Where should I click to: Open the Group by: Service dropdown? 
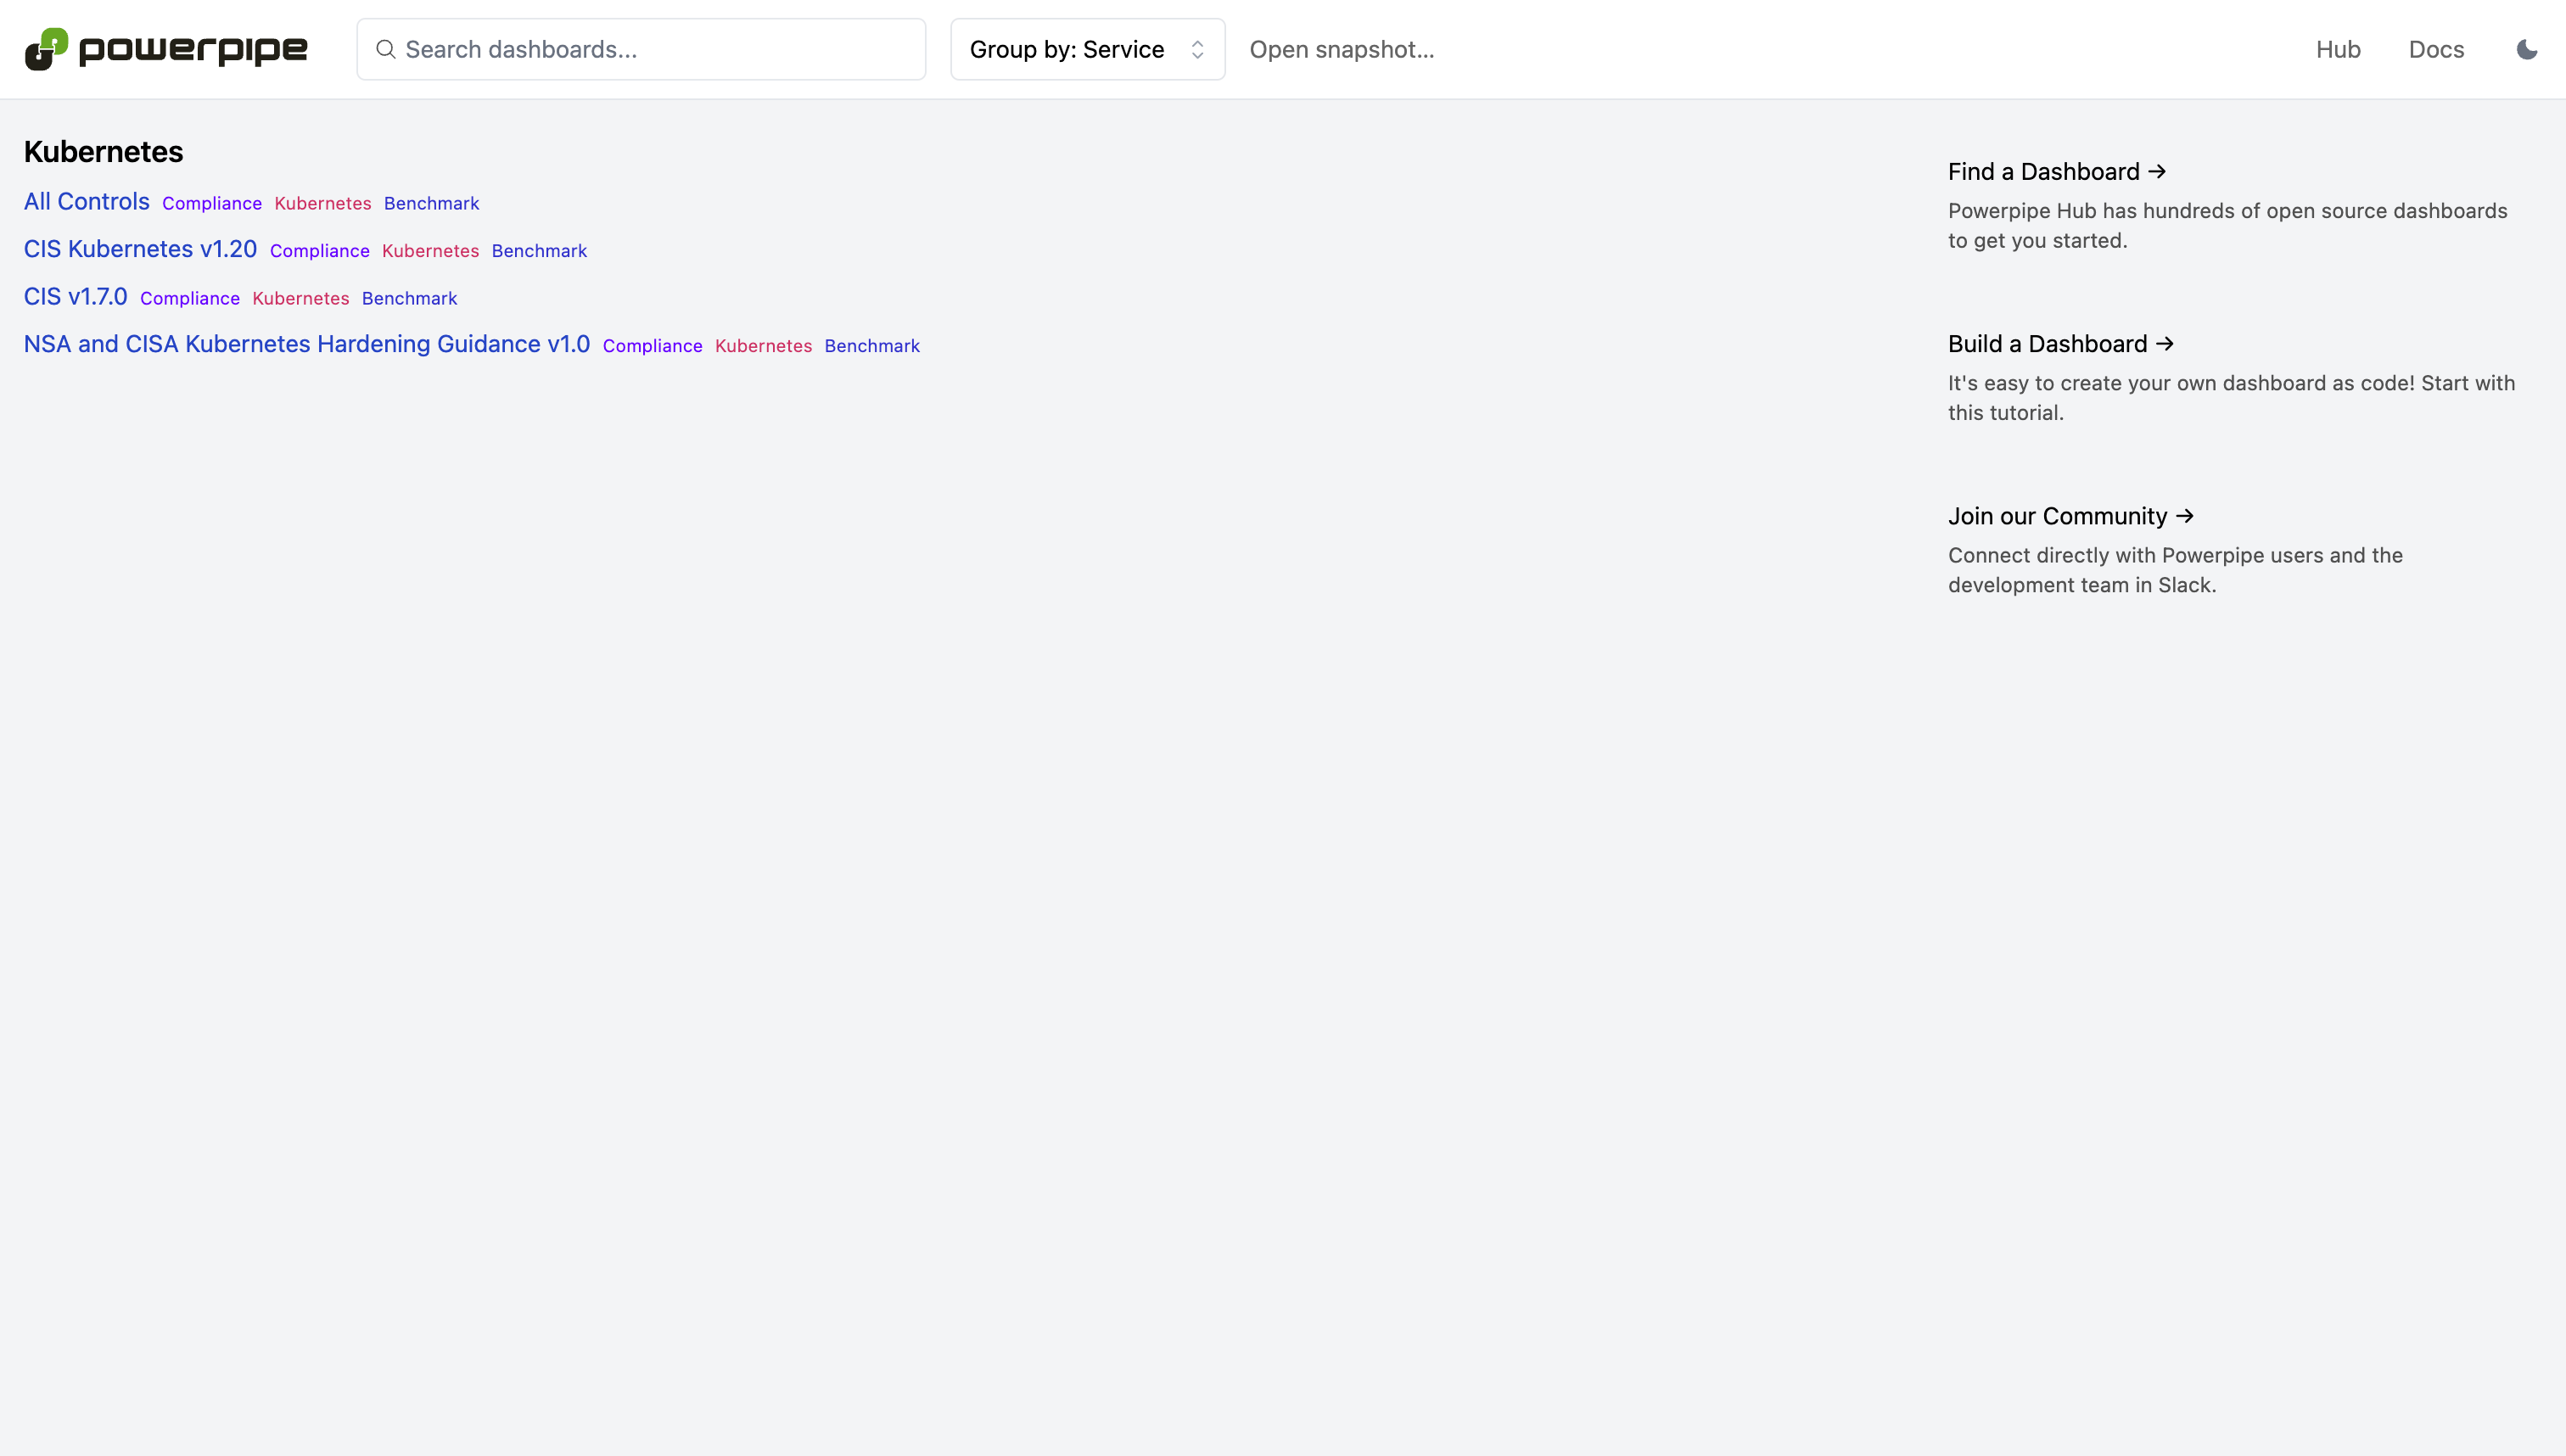click(1087, 49)
